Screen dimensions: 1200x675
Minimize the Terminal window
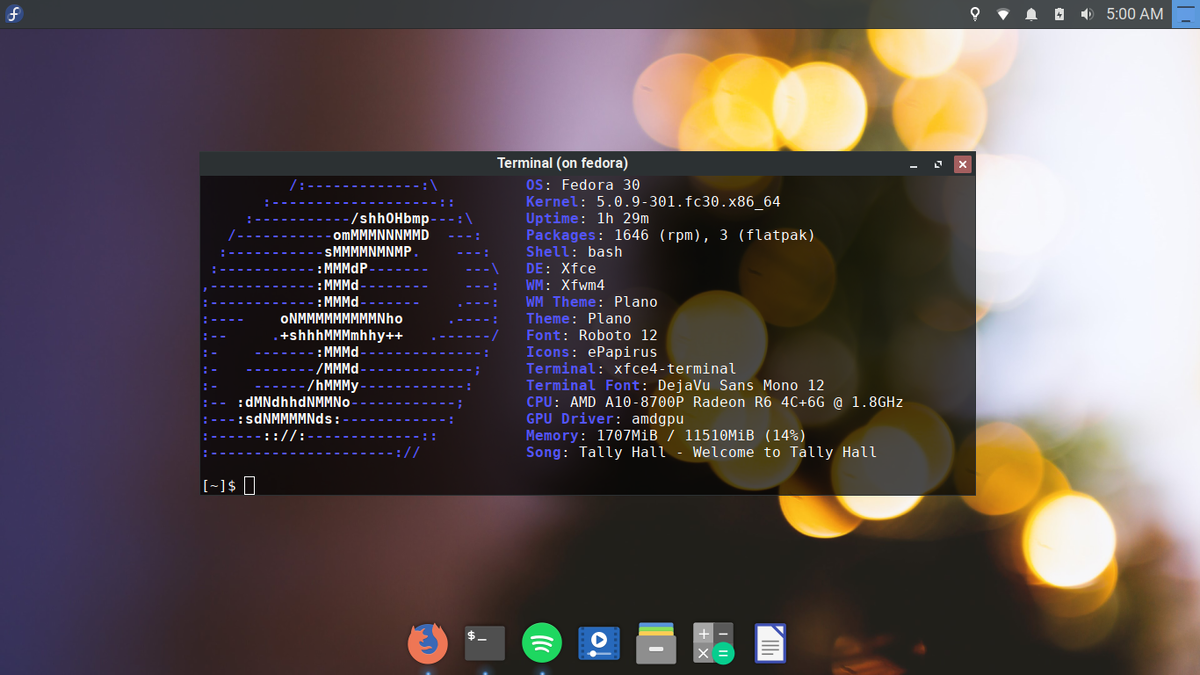914,164
